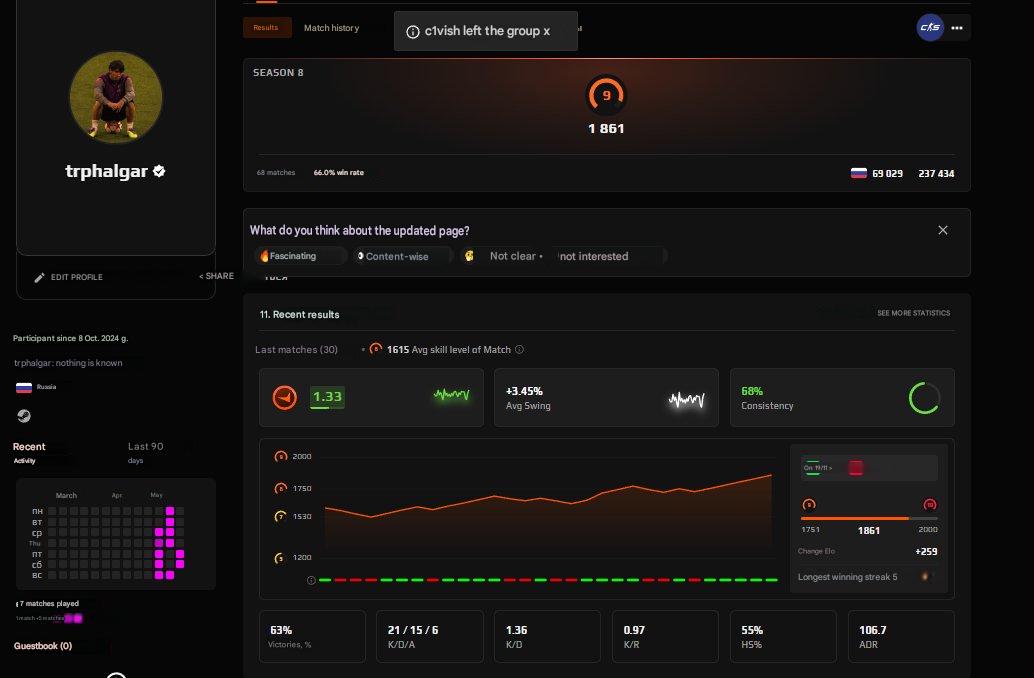Click the Elo progress bar between 1751 and 2000

[x=869, y=518]
